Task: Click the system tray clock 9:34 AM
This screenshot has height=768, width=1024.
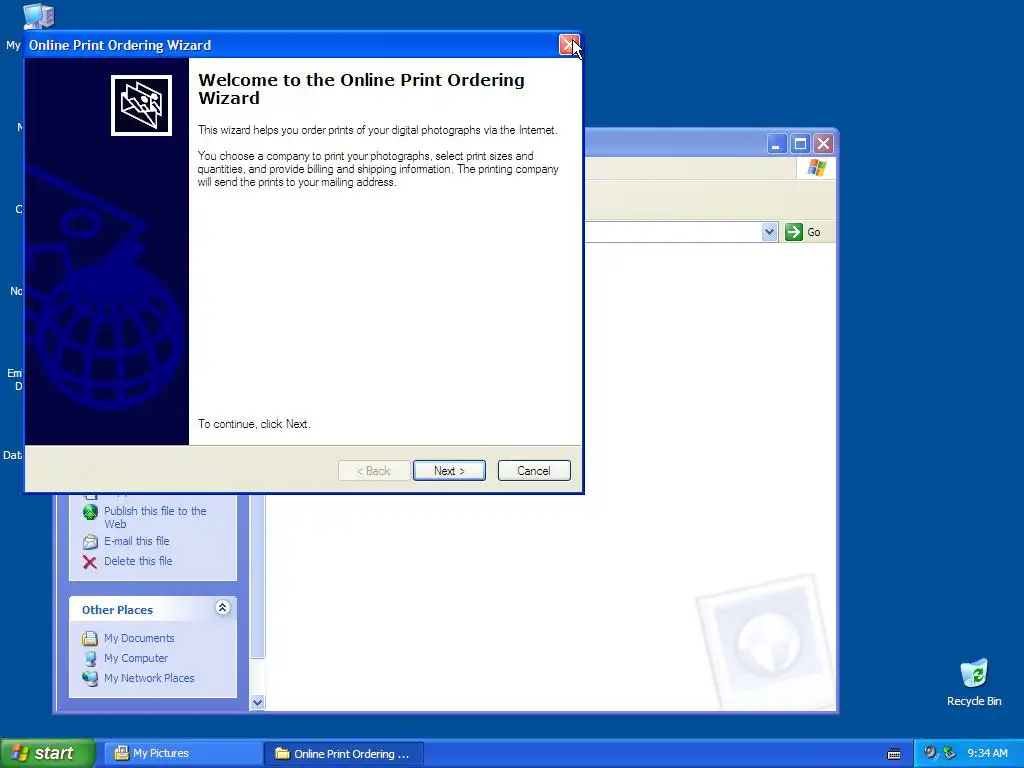Action: point(987,754)
